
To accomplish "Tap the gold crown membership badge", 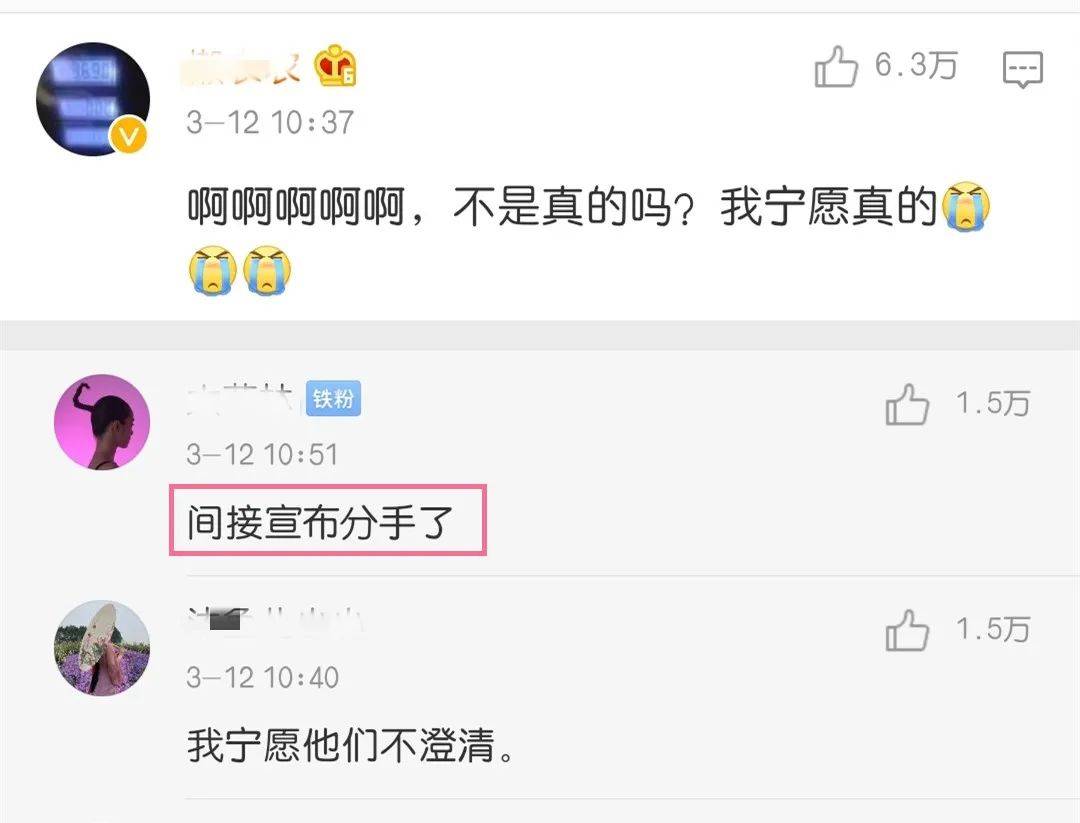I will tap(335, 65).
